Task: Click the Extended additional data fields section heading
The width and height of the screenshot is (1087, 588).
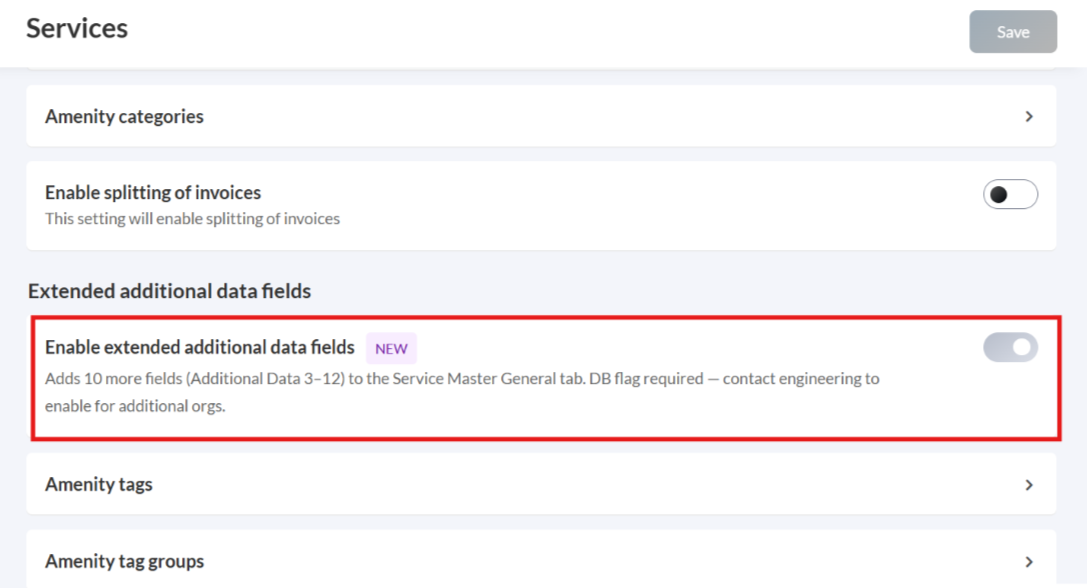Action: pos(169,291)
